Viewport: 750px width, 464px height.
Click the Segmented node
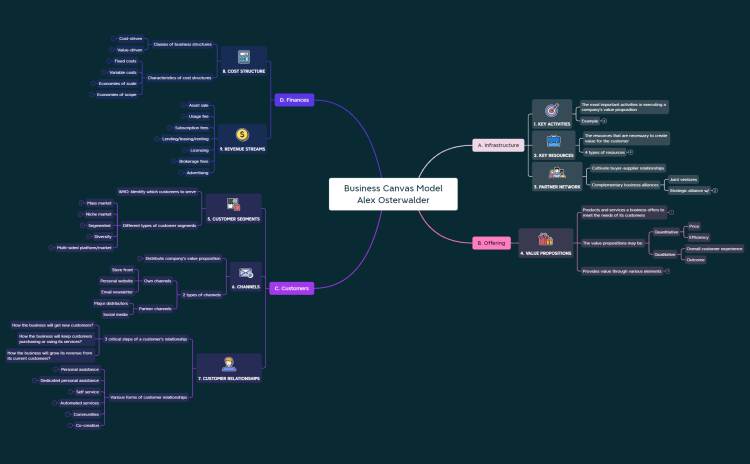[x=99, y=226]
